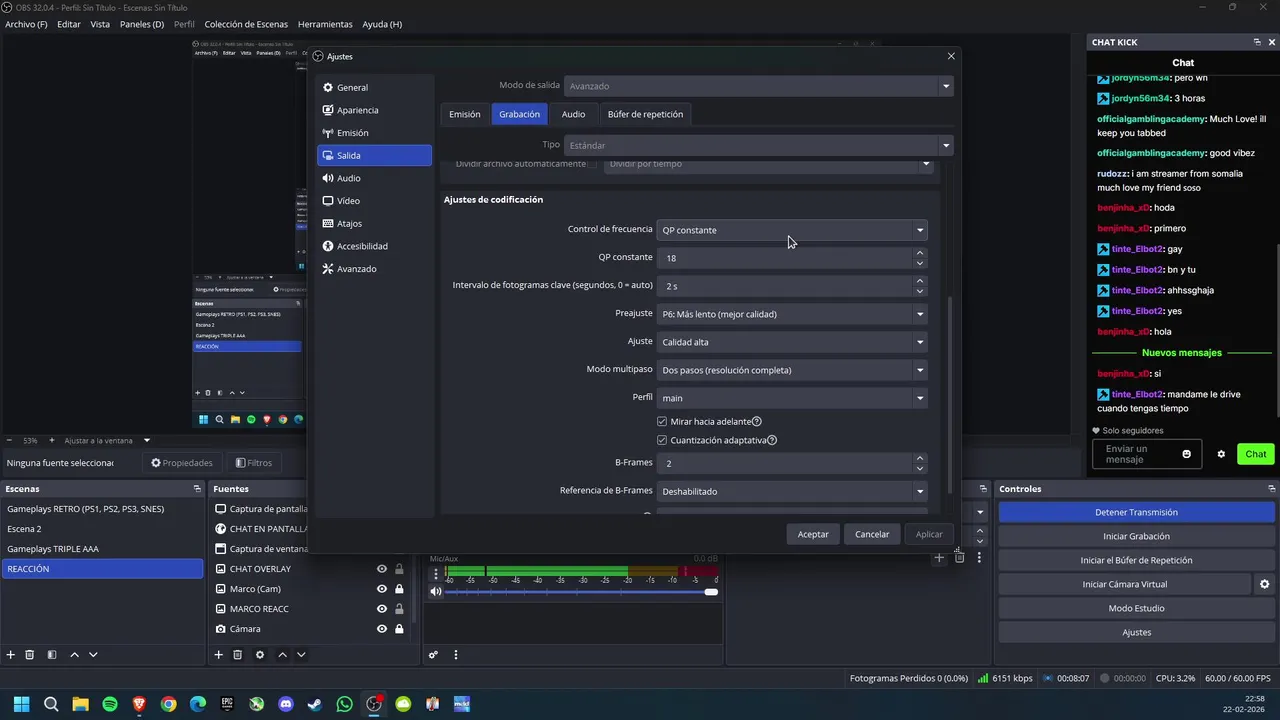Hide the CHAT OVERLAY source

(382, 569)
